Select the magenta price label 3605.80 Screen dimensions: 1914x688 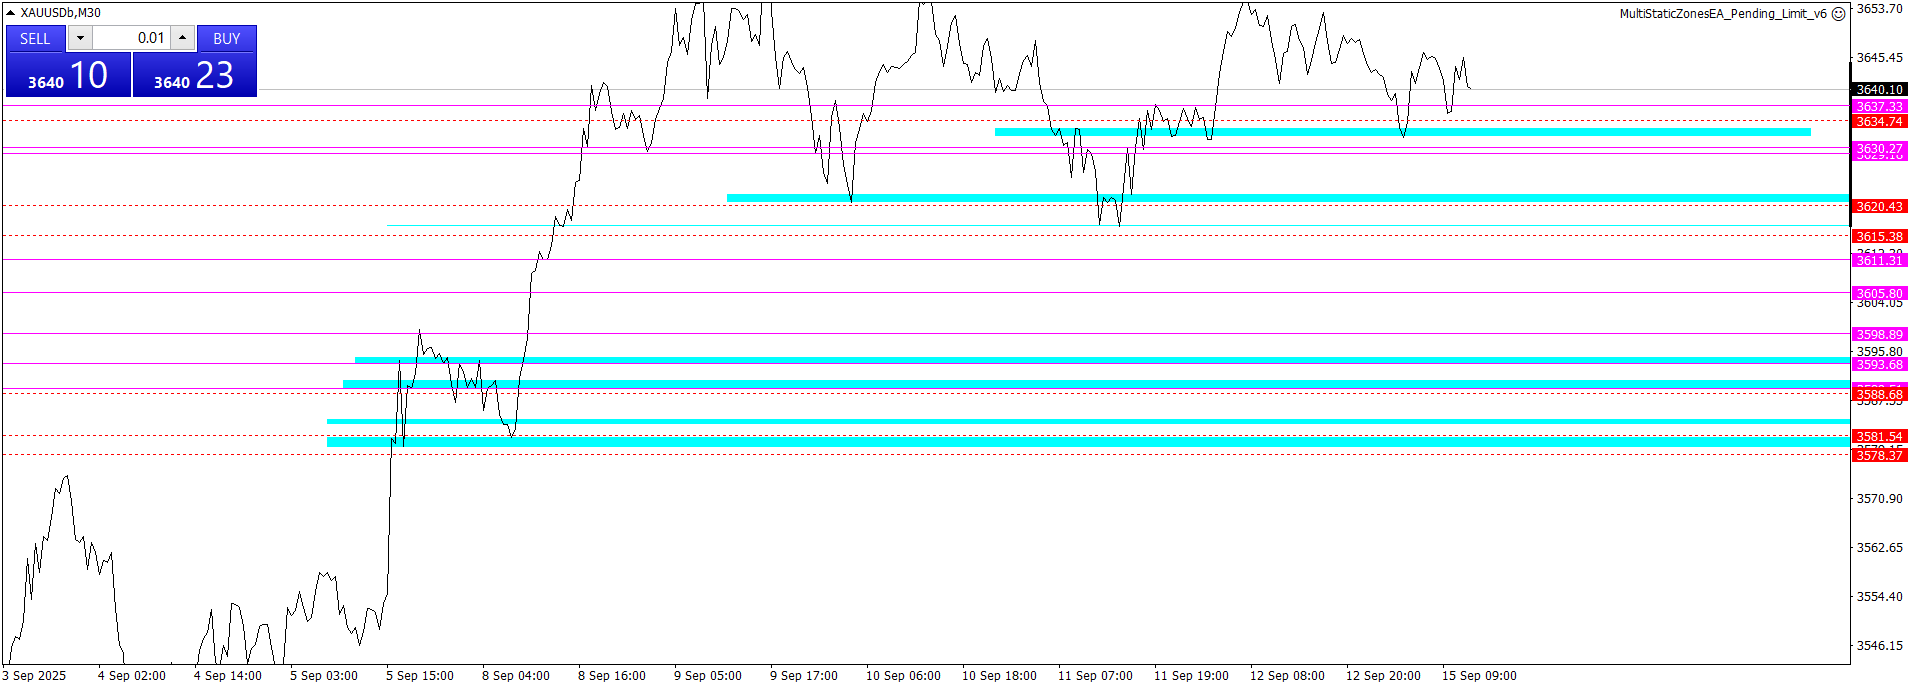click(x=1880, y=293)
